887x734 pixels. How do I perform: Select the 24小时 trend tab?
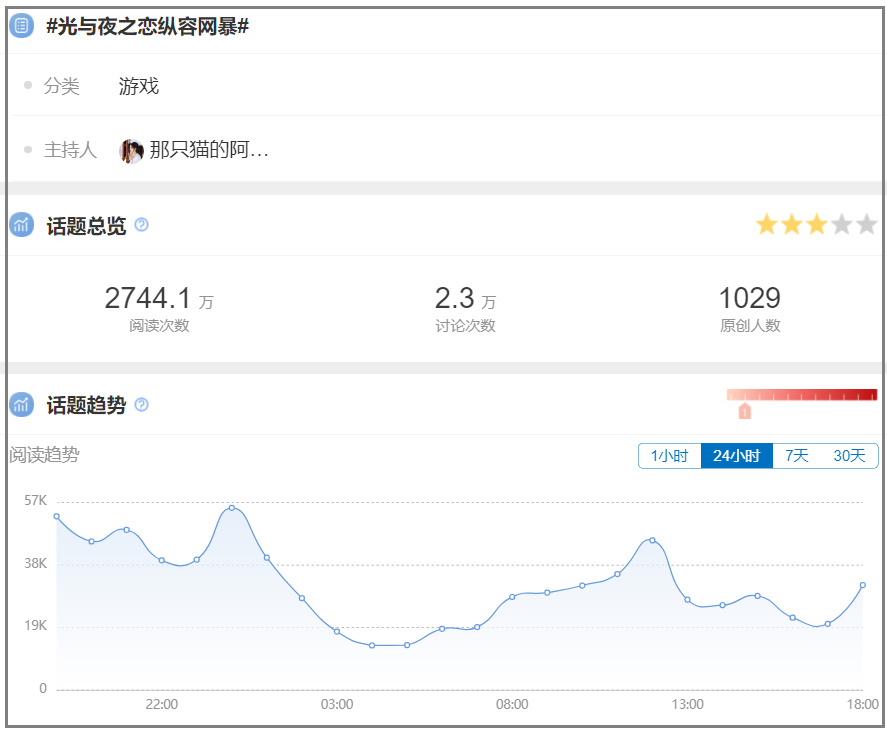[x=737, y=456]
